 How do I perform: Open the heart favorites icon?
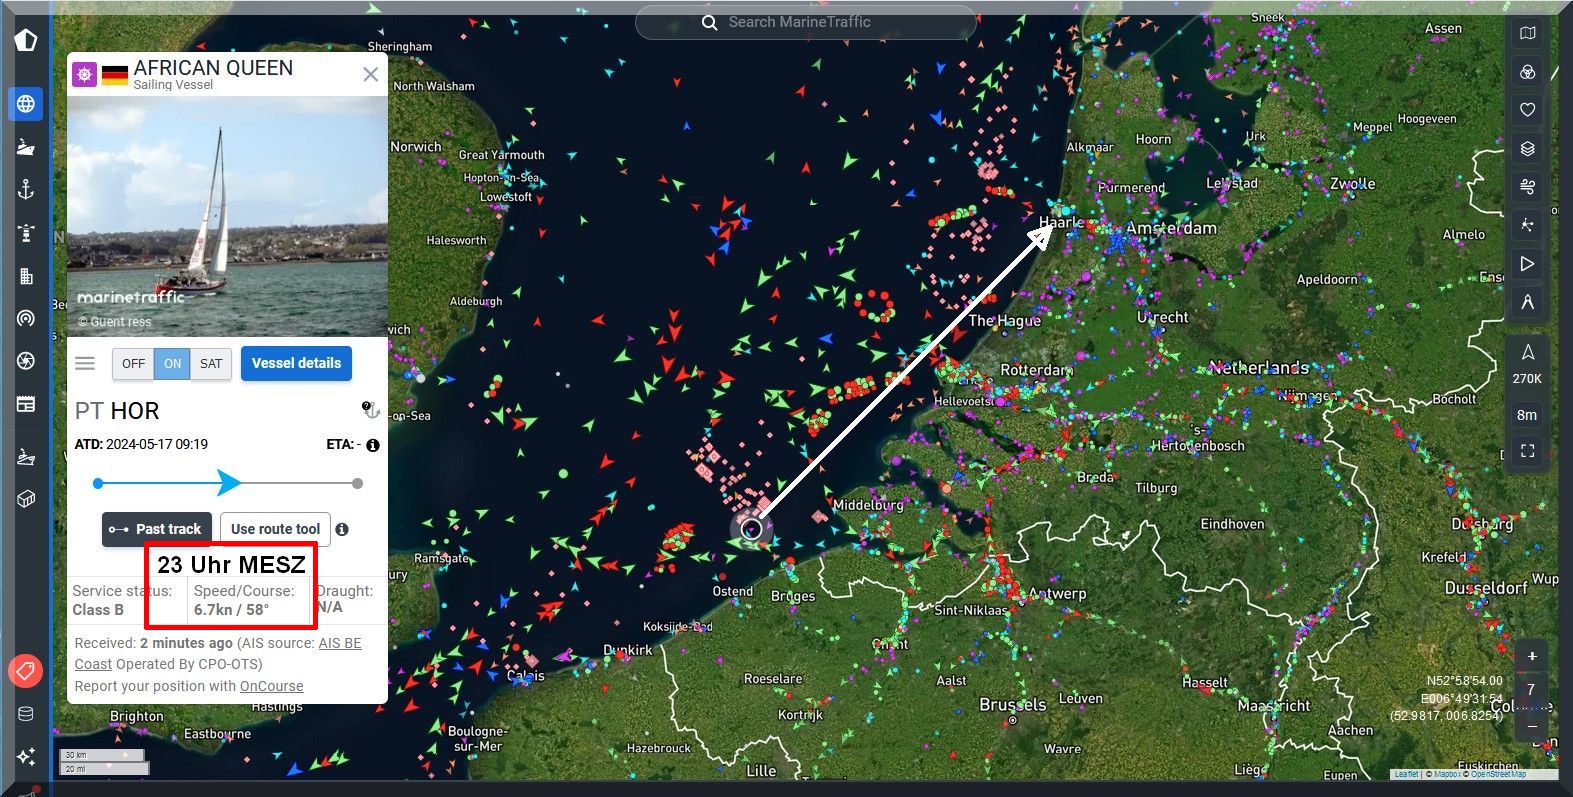[1527, 110]
